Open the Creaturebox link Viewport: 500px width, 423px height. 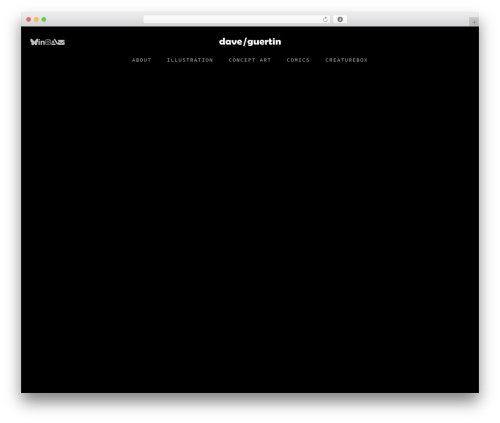[x=346, y=60]
